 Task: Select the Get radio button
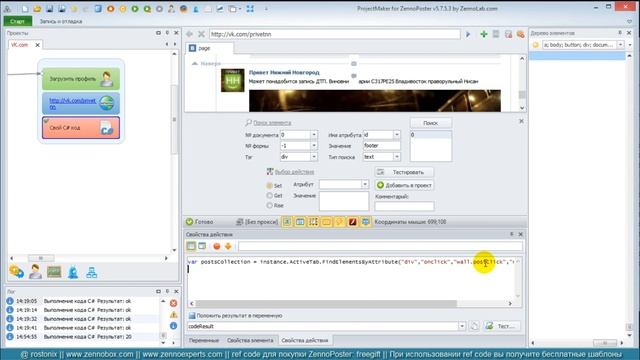pos(269,196)
